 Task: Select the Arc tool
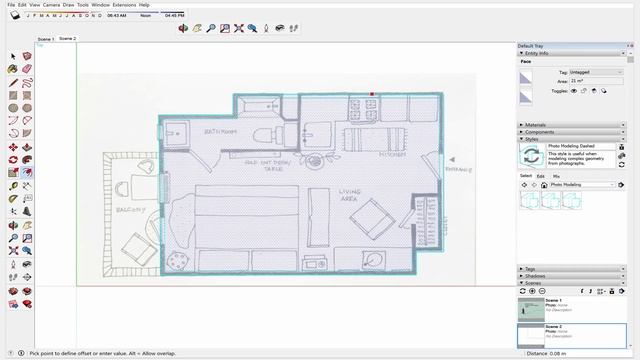13,121
